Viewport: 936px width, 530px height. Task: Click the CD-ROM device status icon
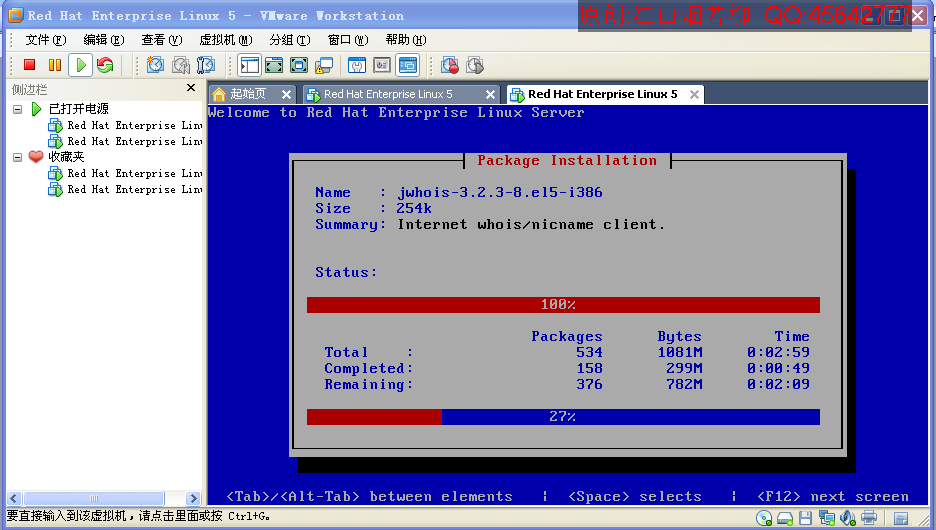click(x=764, y=517)
